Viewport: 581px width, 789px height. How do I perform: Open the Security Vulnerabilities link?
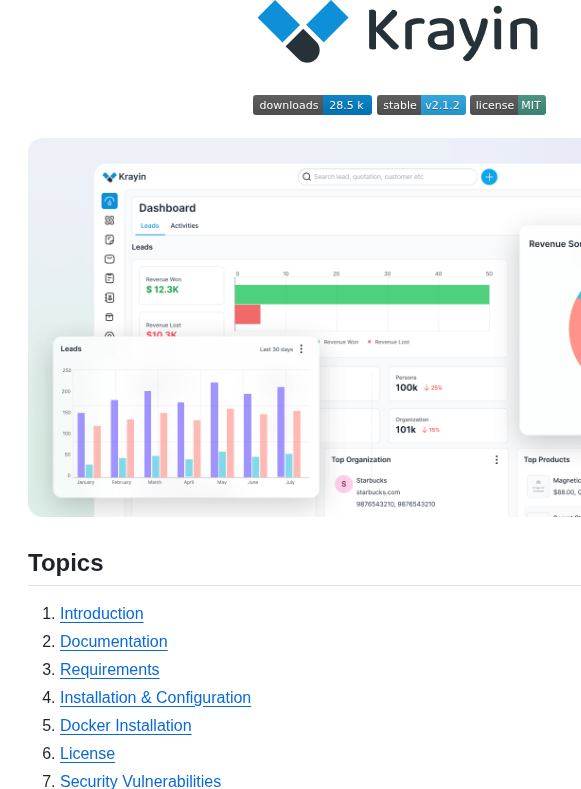pyautogui.click(x=140, y=781)
